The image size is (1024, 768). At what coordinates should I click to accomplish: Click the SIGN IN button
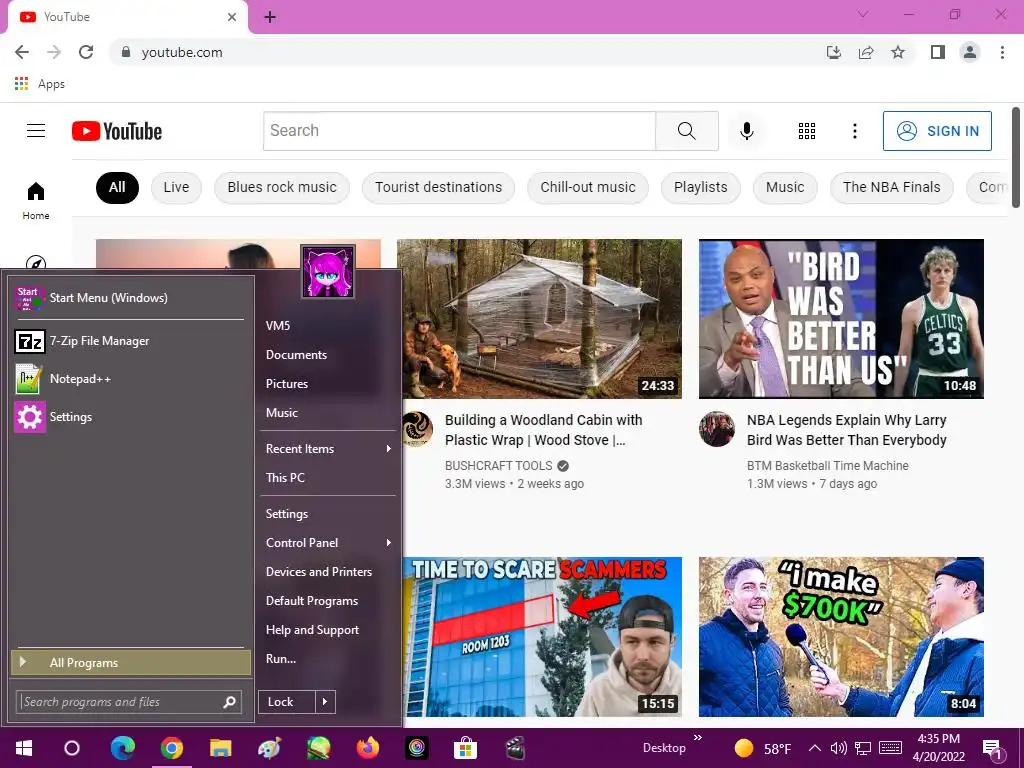pyautogui.click(x=937, y=131)
